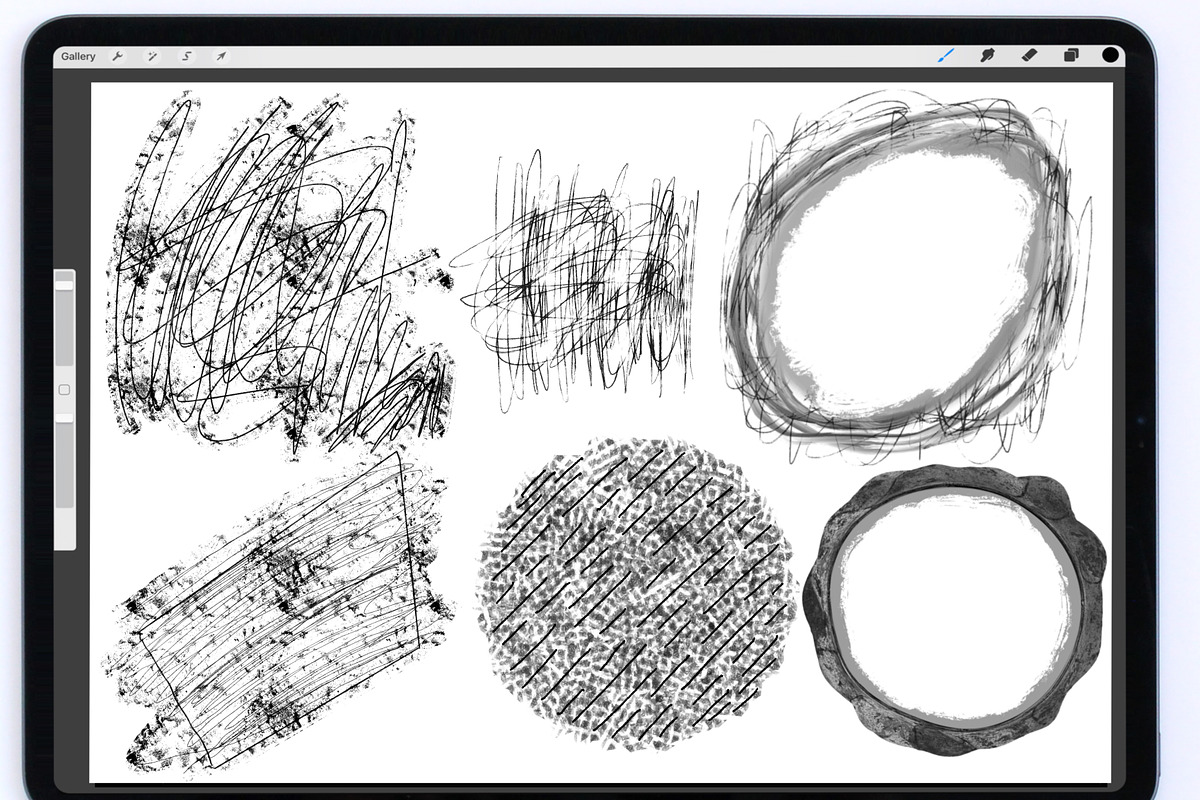Select the Eraser tool
1200x800 pixels.
[x=1028, y=55]
